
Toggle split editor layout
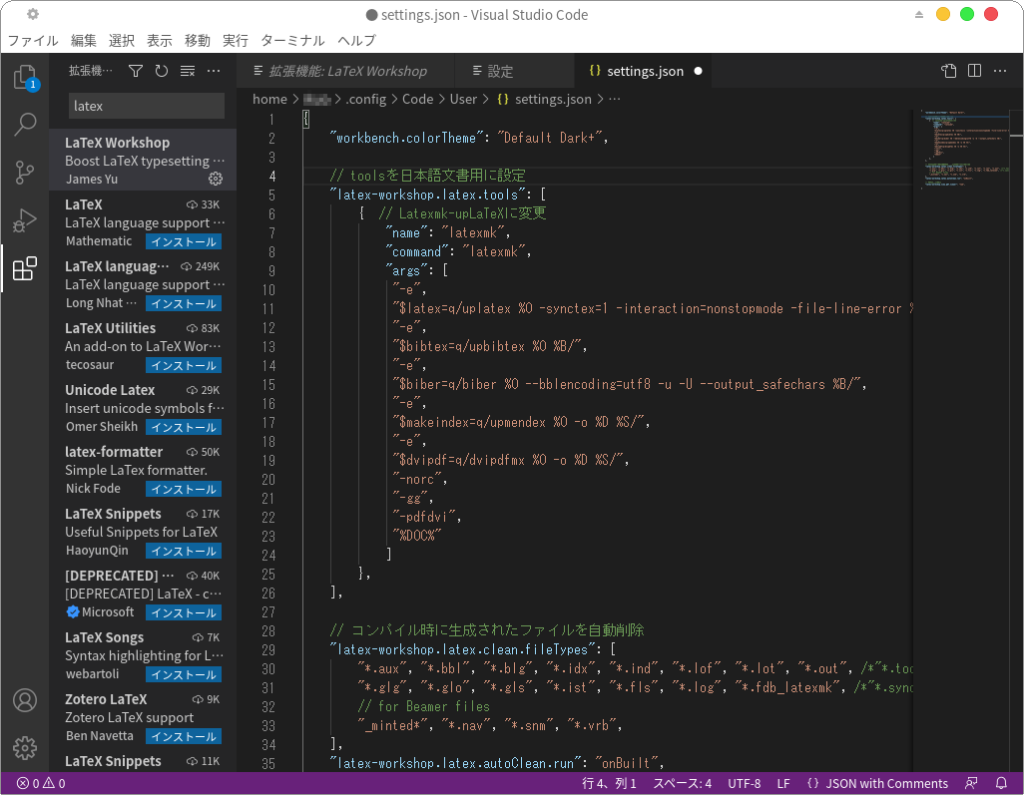974,71
